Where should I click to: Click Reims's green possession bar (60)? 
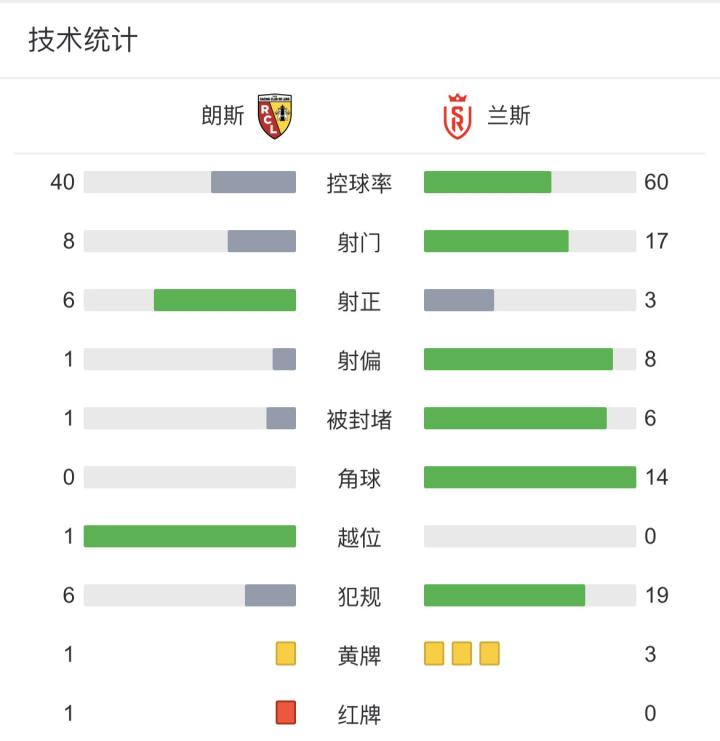coord(487,182)
